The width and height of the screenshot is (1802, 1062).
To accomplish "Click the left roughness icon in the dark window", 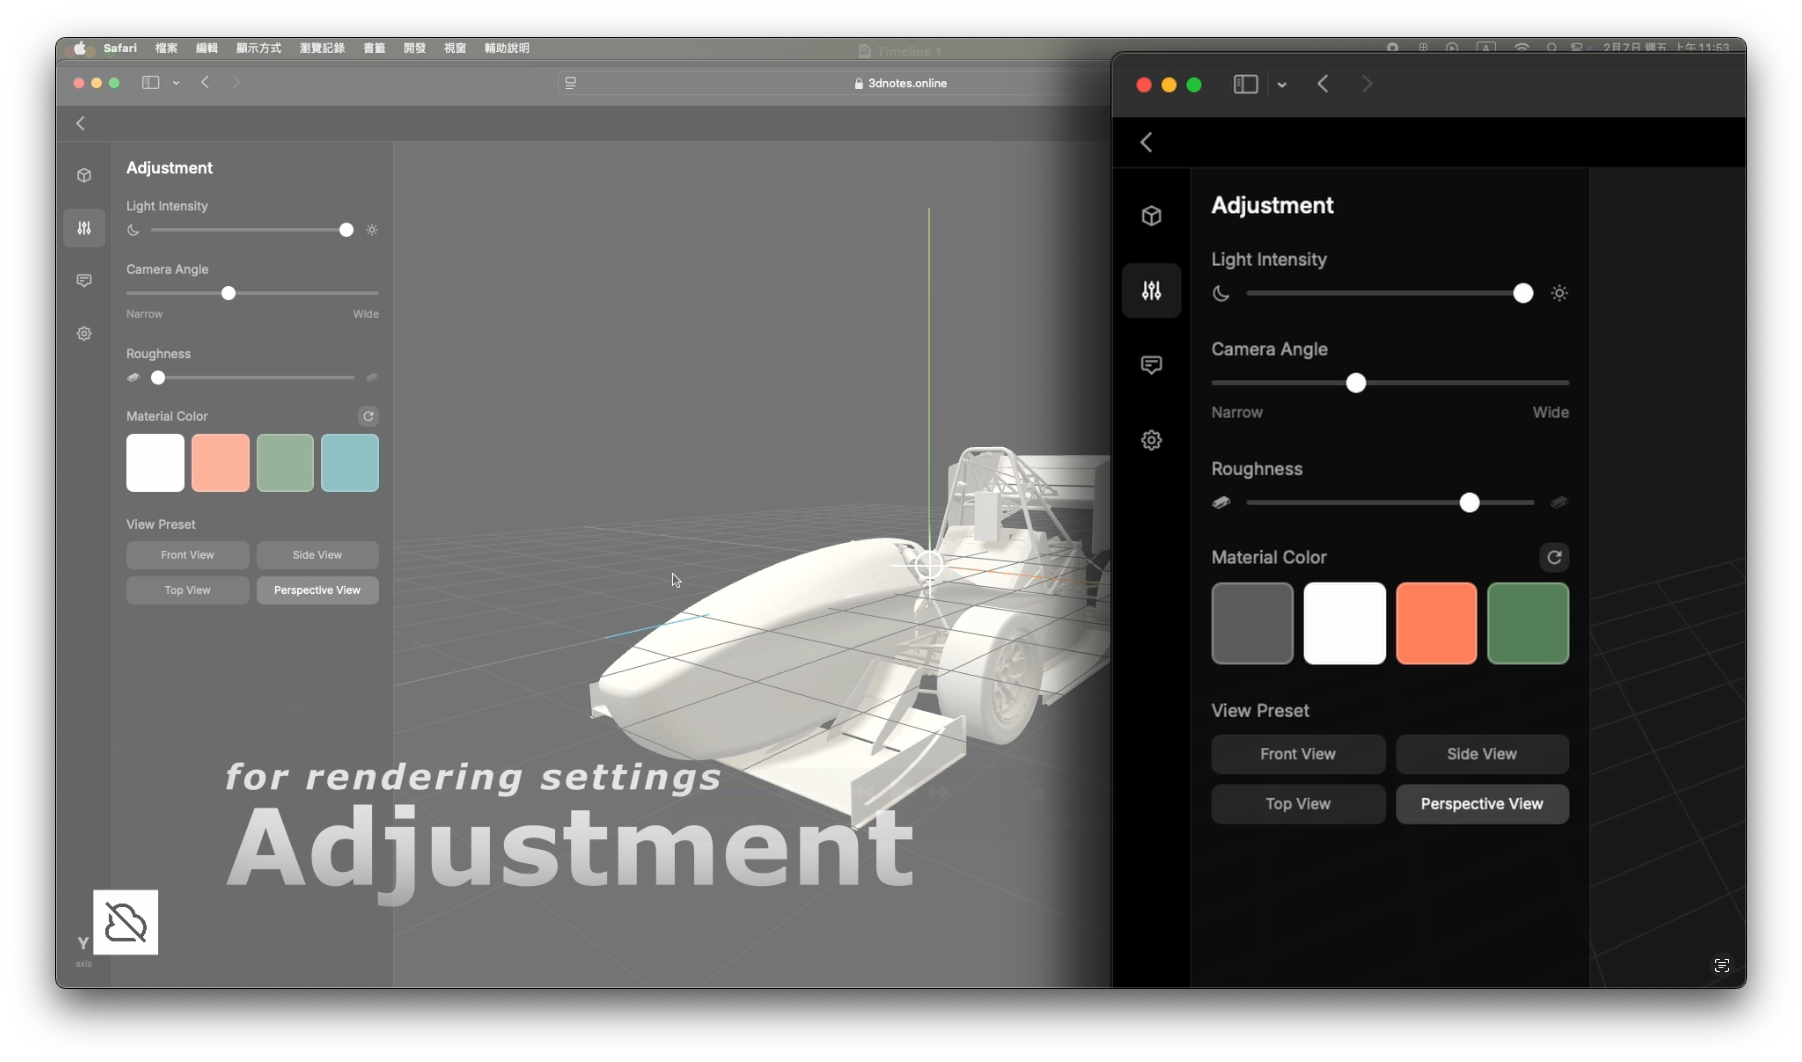I will tap(1221, 502).
